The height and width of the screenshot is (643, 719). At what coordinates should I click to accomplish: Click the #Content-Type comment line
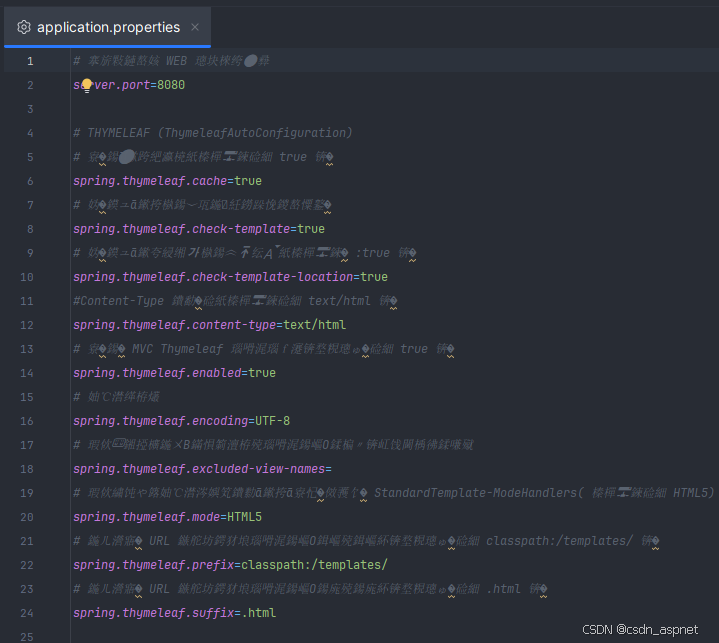click(x=235, y=301)
